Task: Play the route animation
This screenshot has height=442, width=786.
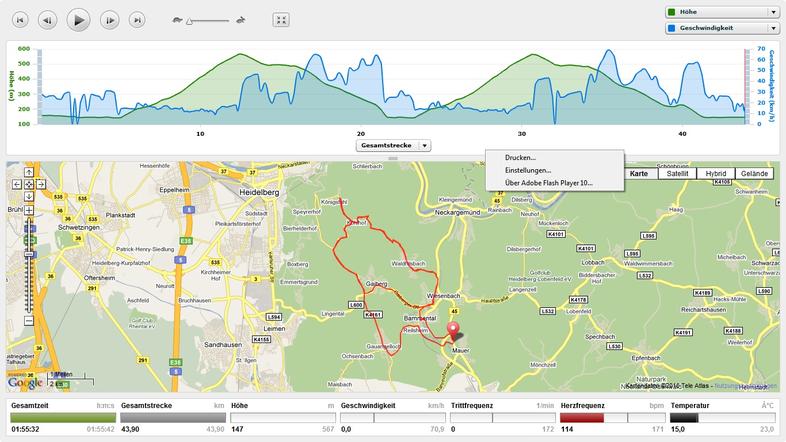Action: tap(79, 20)
